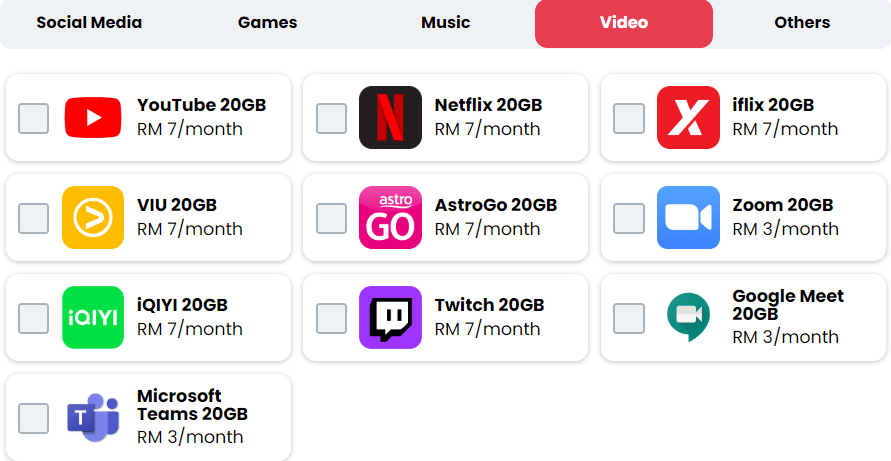Click the iflix logo icon

tap(688, 118)
